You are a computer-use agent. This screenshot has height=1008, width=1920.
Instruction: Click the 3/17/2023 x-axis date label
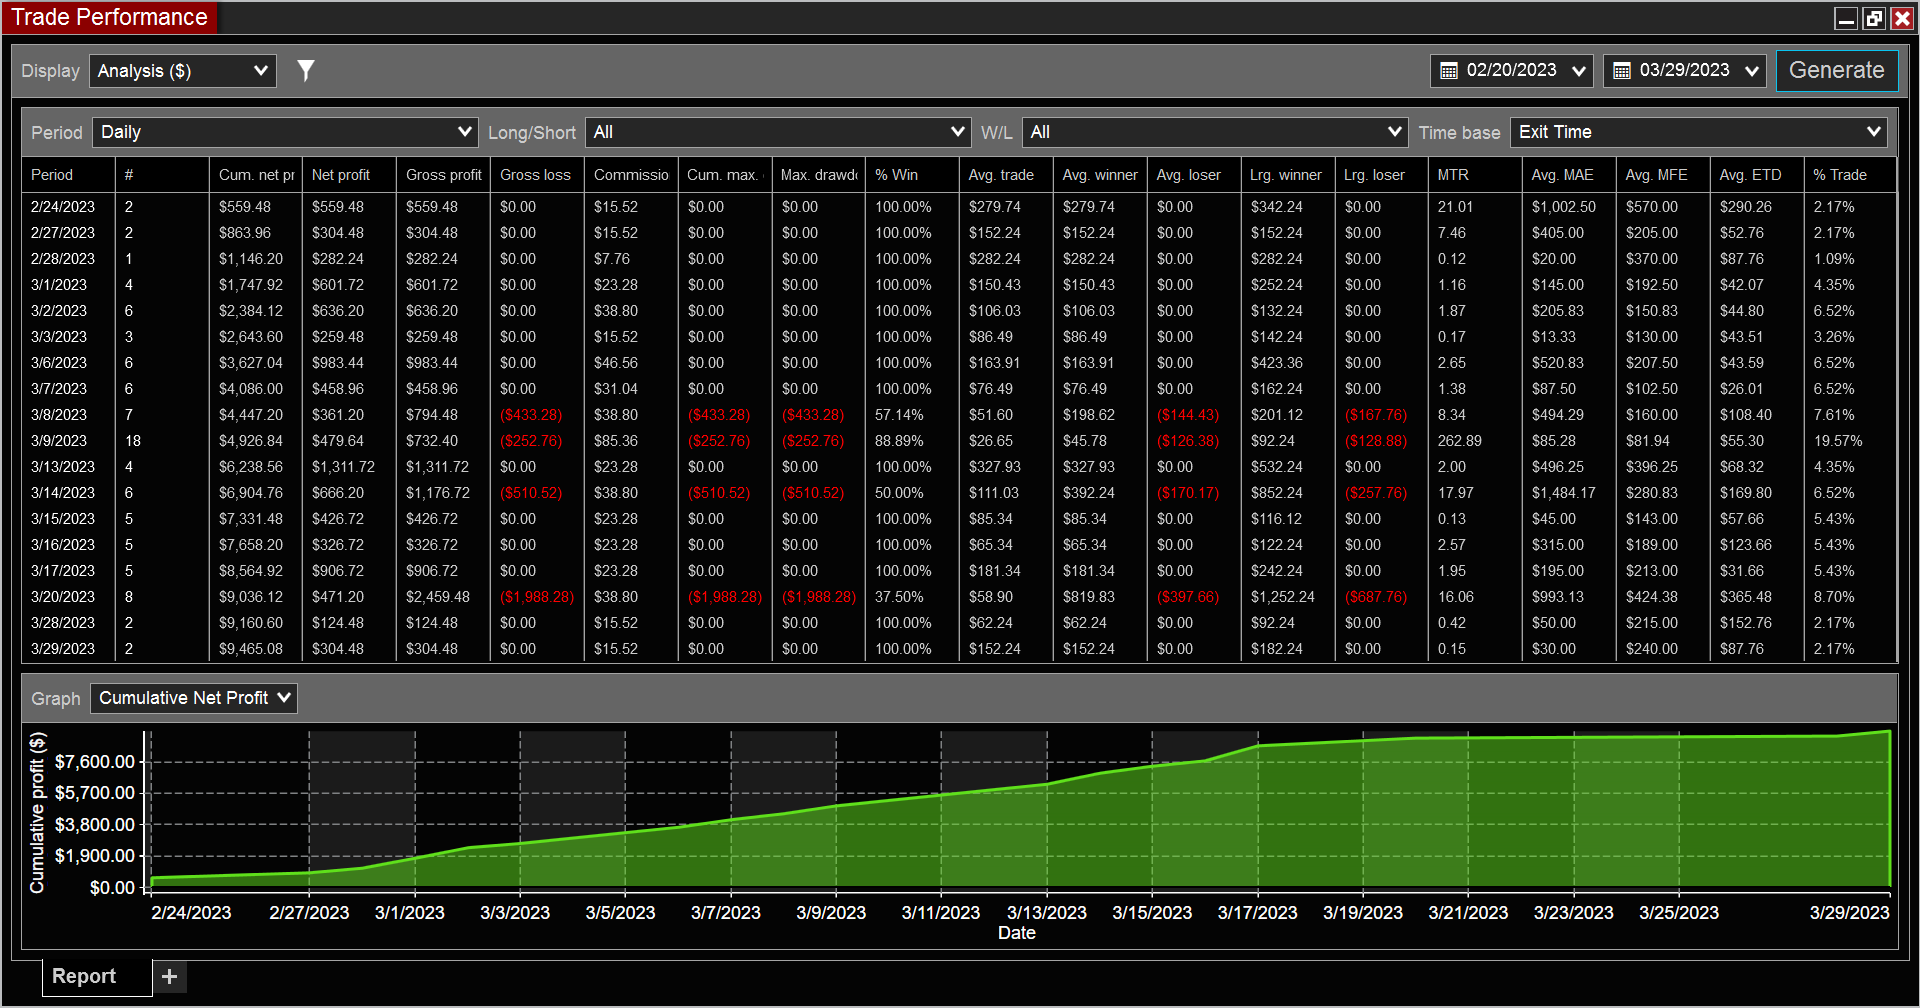pyautogui.click(x=1257, y=913)
